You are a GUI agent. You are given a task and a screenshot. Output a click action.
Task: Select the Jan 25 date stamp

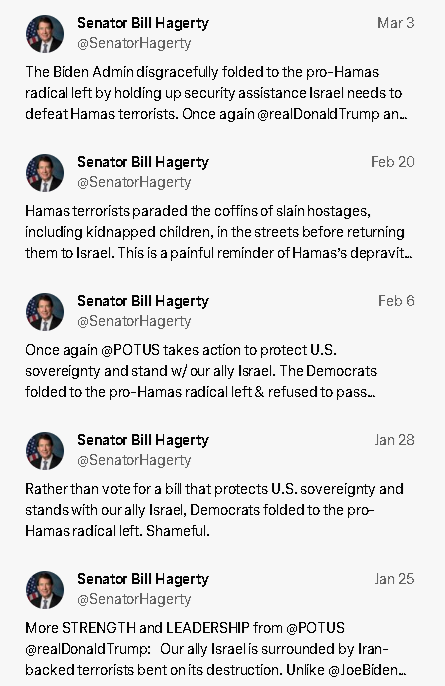[394, 579]
